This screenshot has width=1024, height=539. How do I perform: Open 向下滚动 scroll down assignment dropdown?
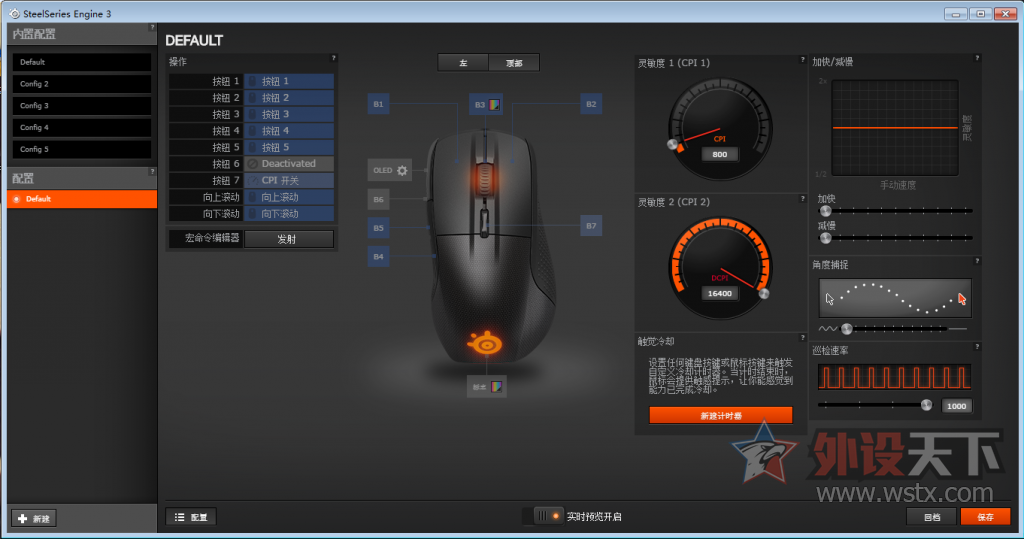point(289,214)
